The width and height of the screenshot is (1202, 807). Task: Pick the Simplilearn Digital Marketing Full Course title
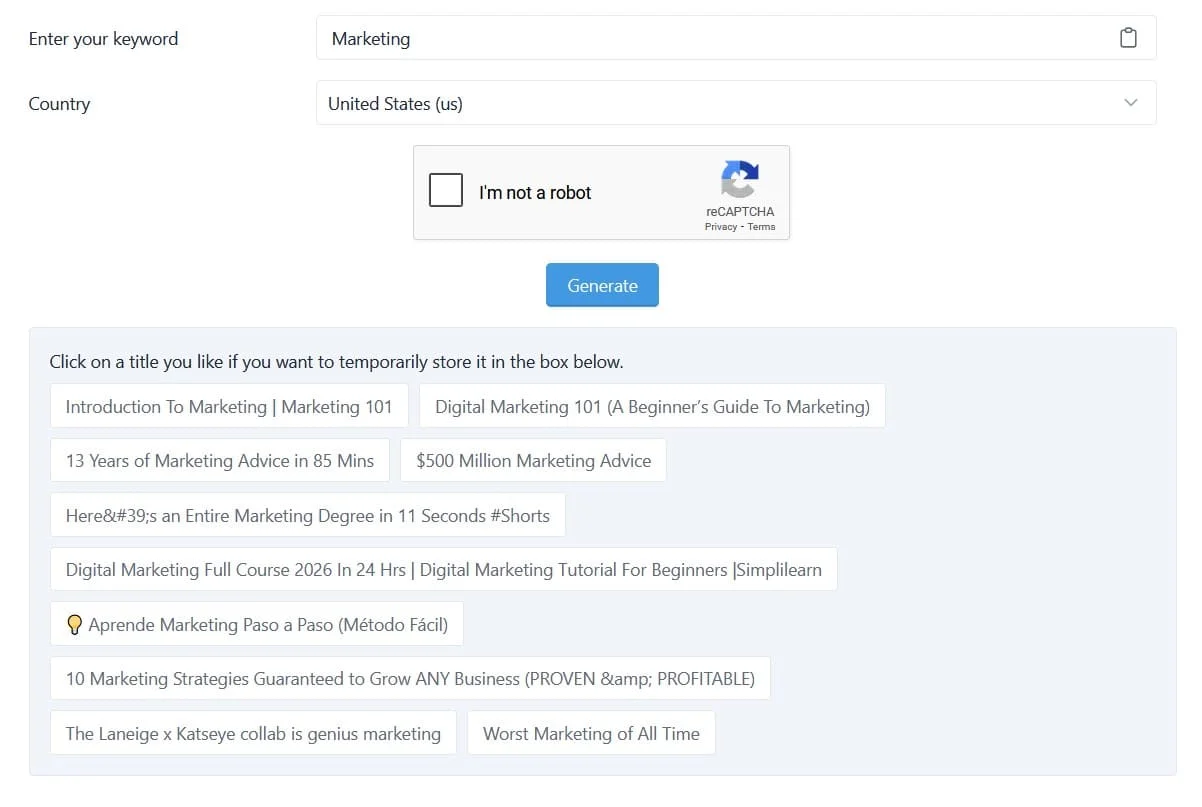443,569
